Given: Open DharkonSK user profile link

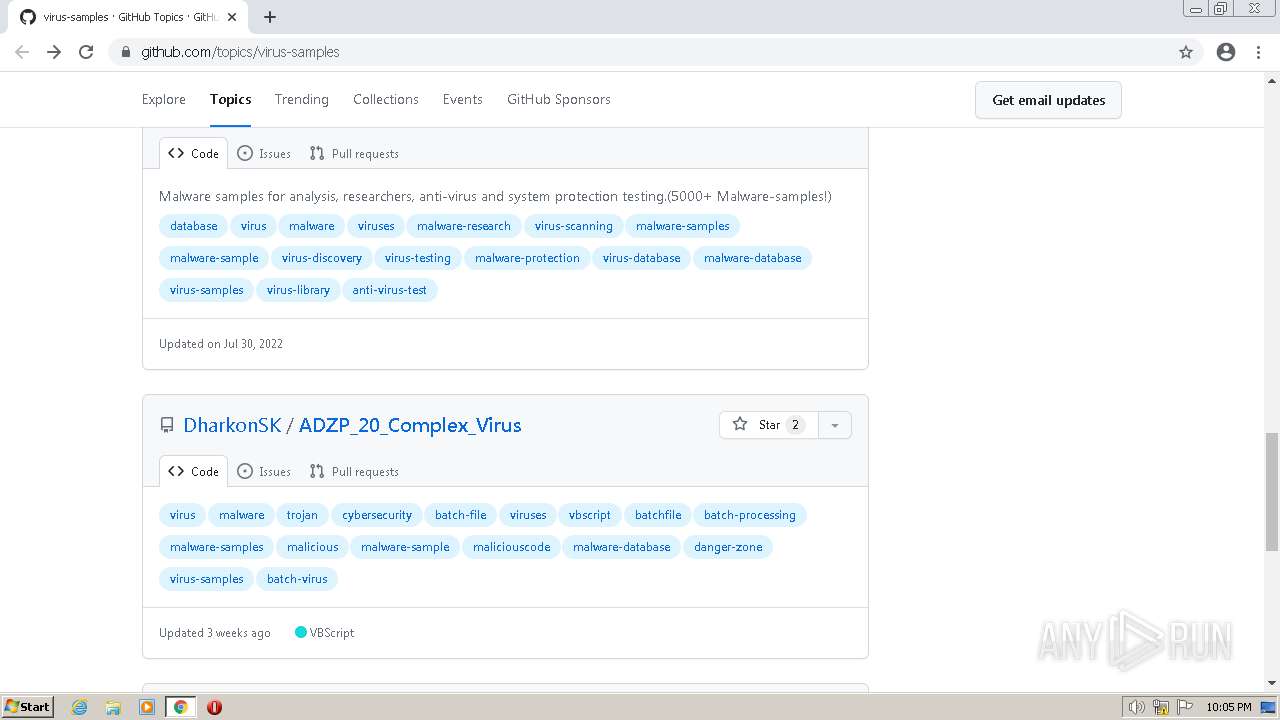Looking at the screenshot, I should click(x=232, y=425).
